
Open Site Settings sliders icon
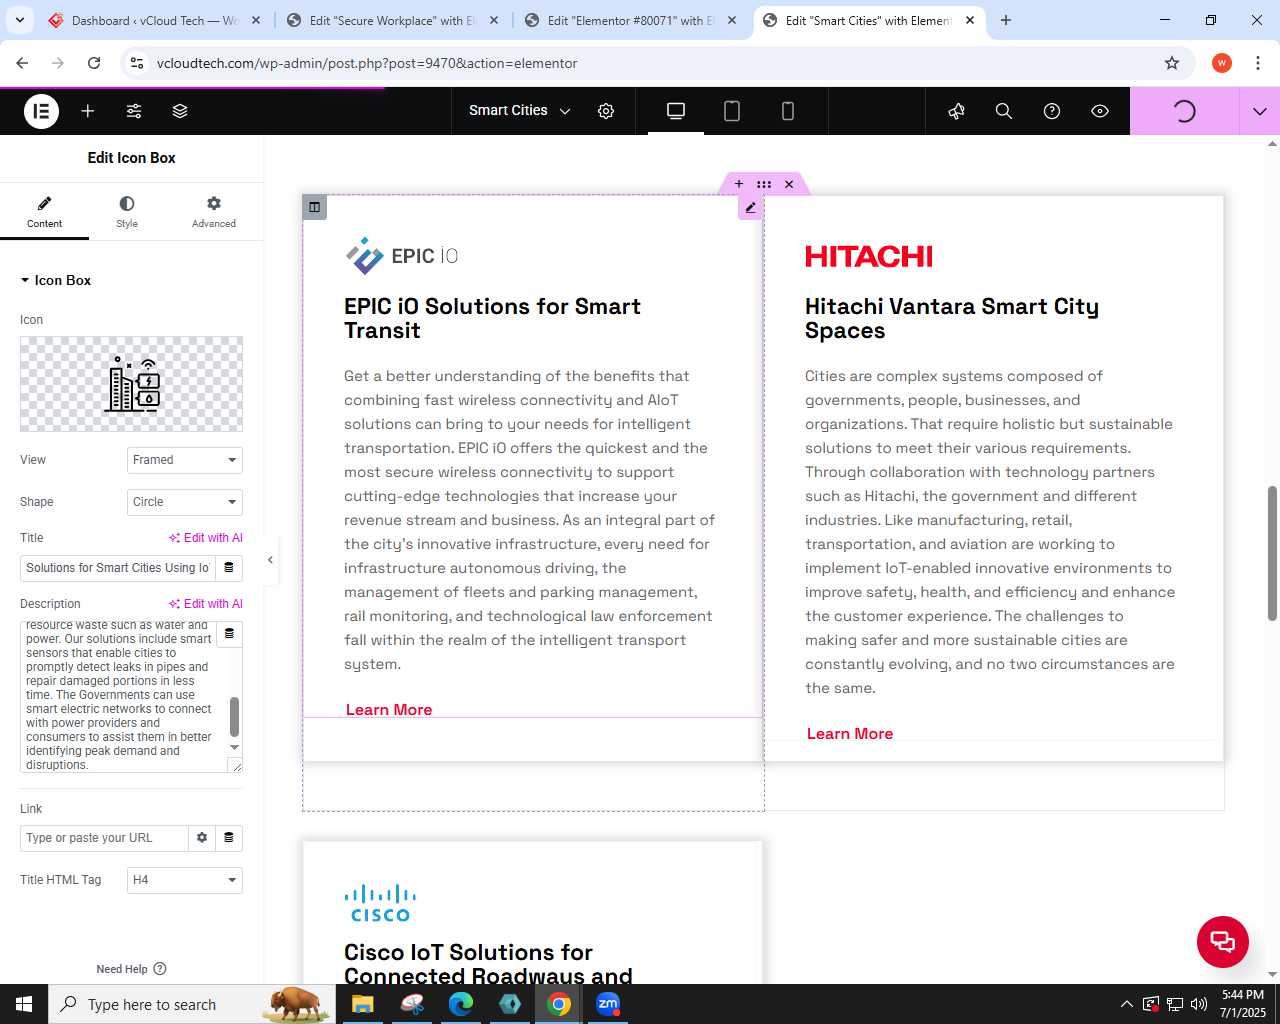pos(134,111)
